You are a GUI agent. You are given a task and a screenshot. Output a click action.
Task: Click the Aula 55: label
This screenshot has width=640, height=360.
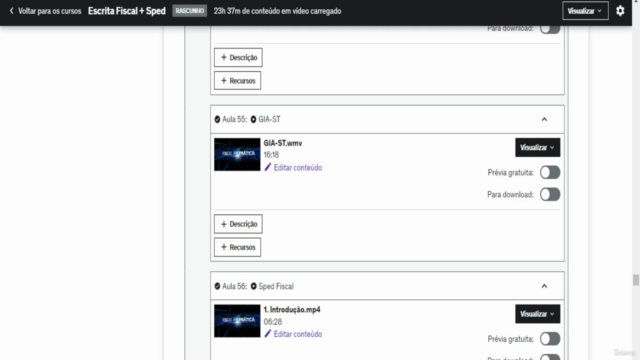234,119
